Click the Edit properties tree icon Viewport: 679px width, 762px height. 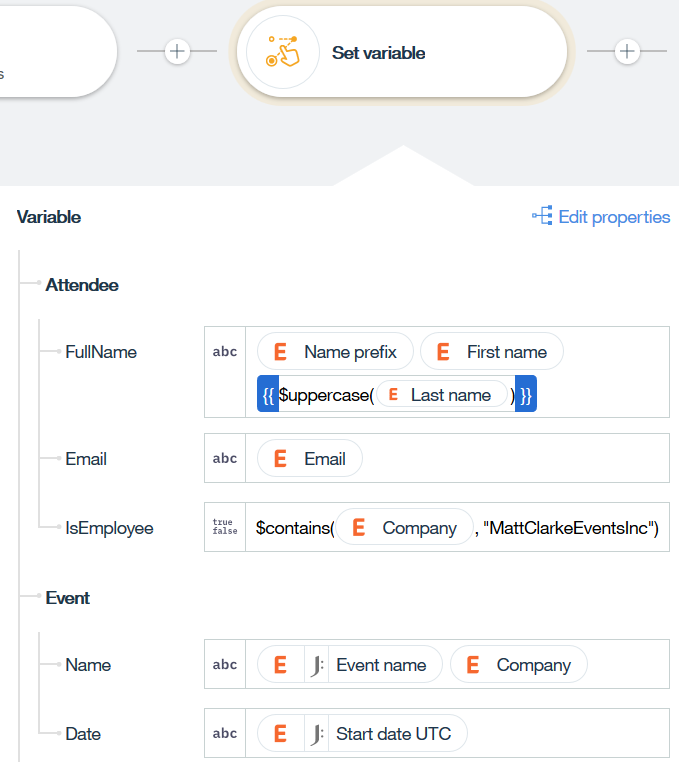click(x=542, y=217)
